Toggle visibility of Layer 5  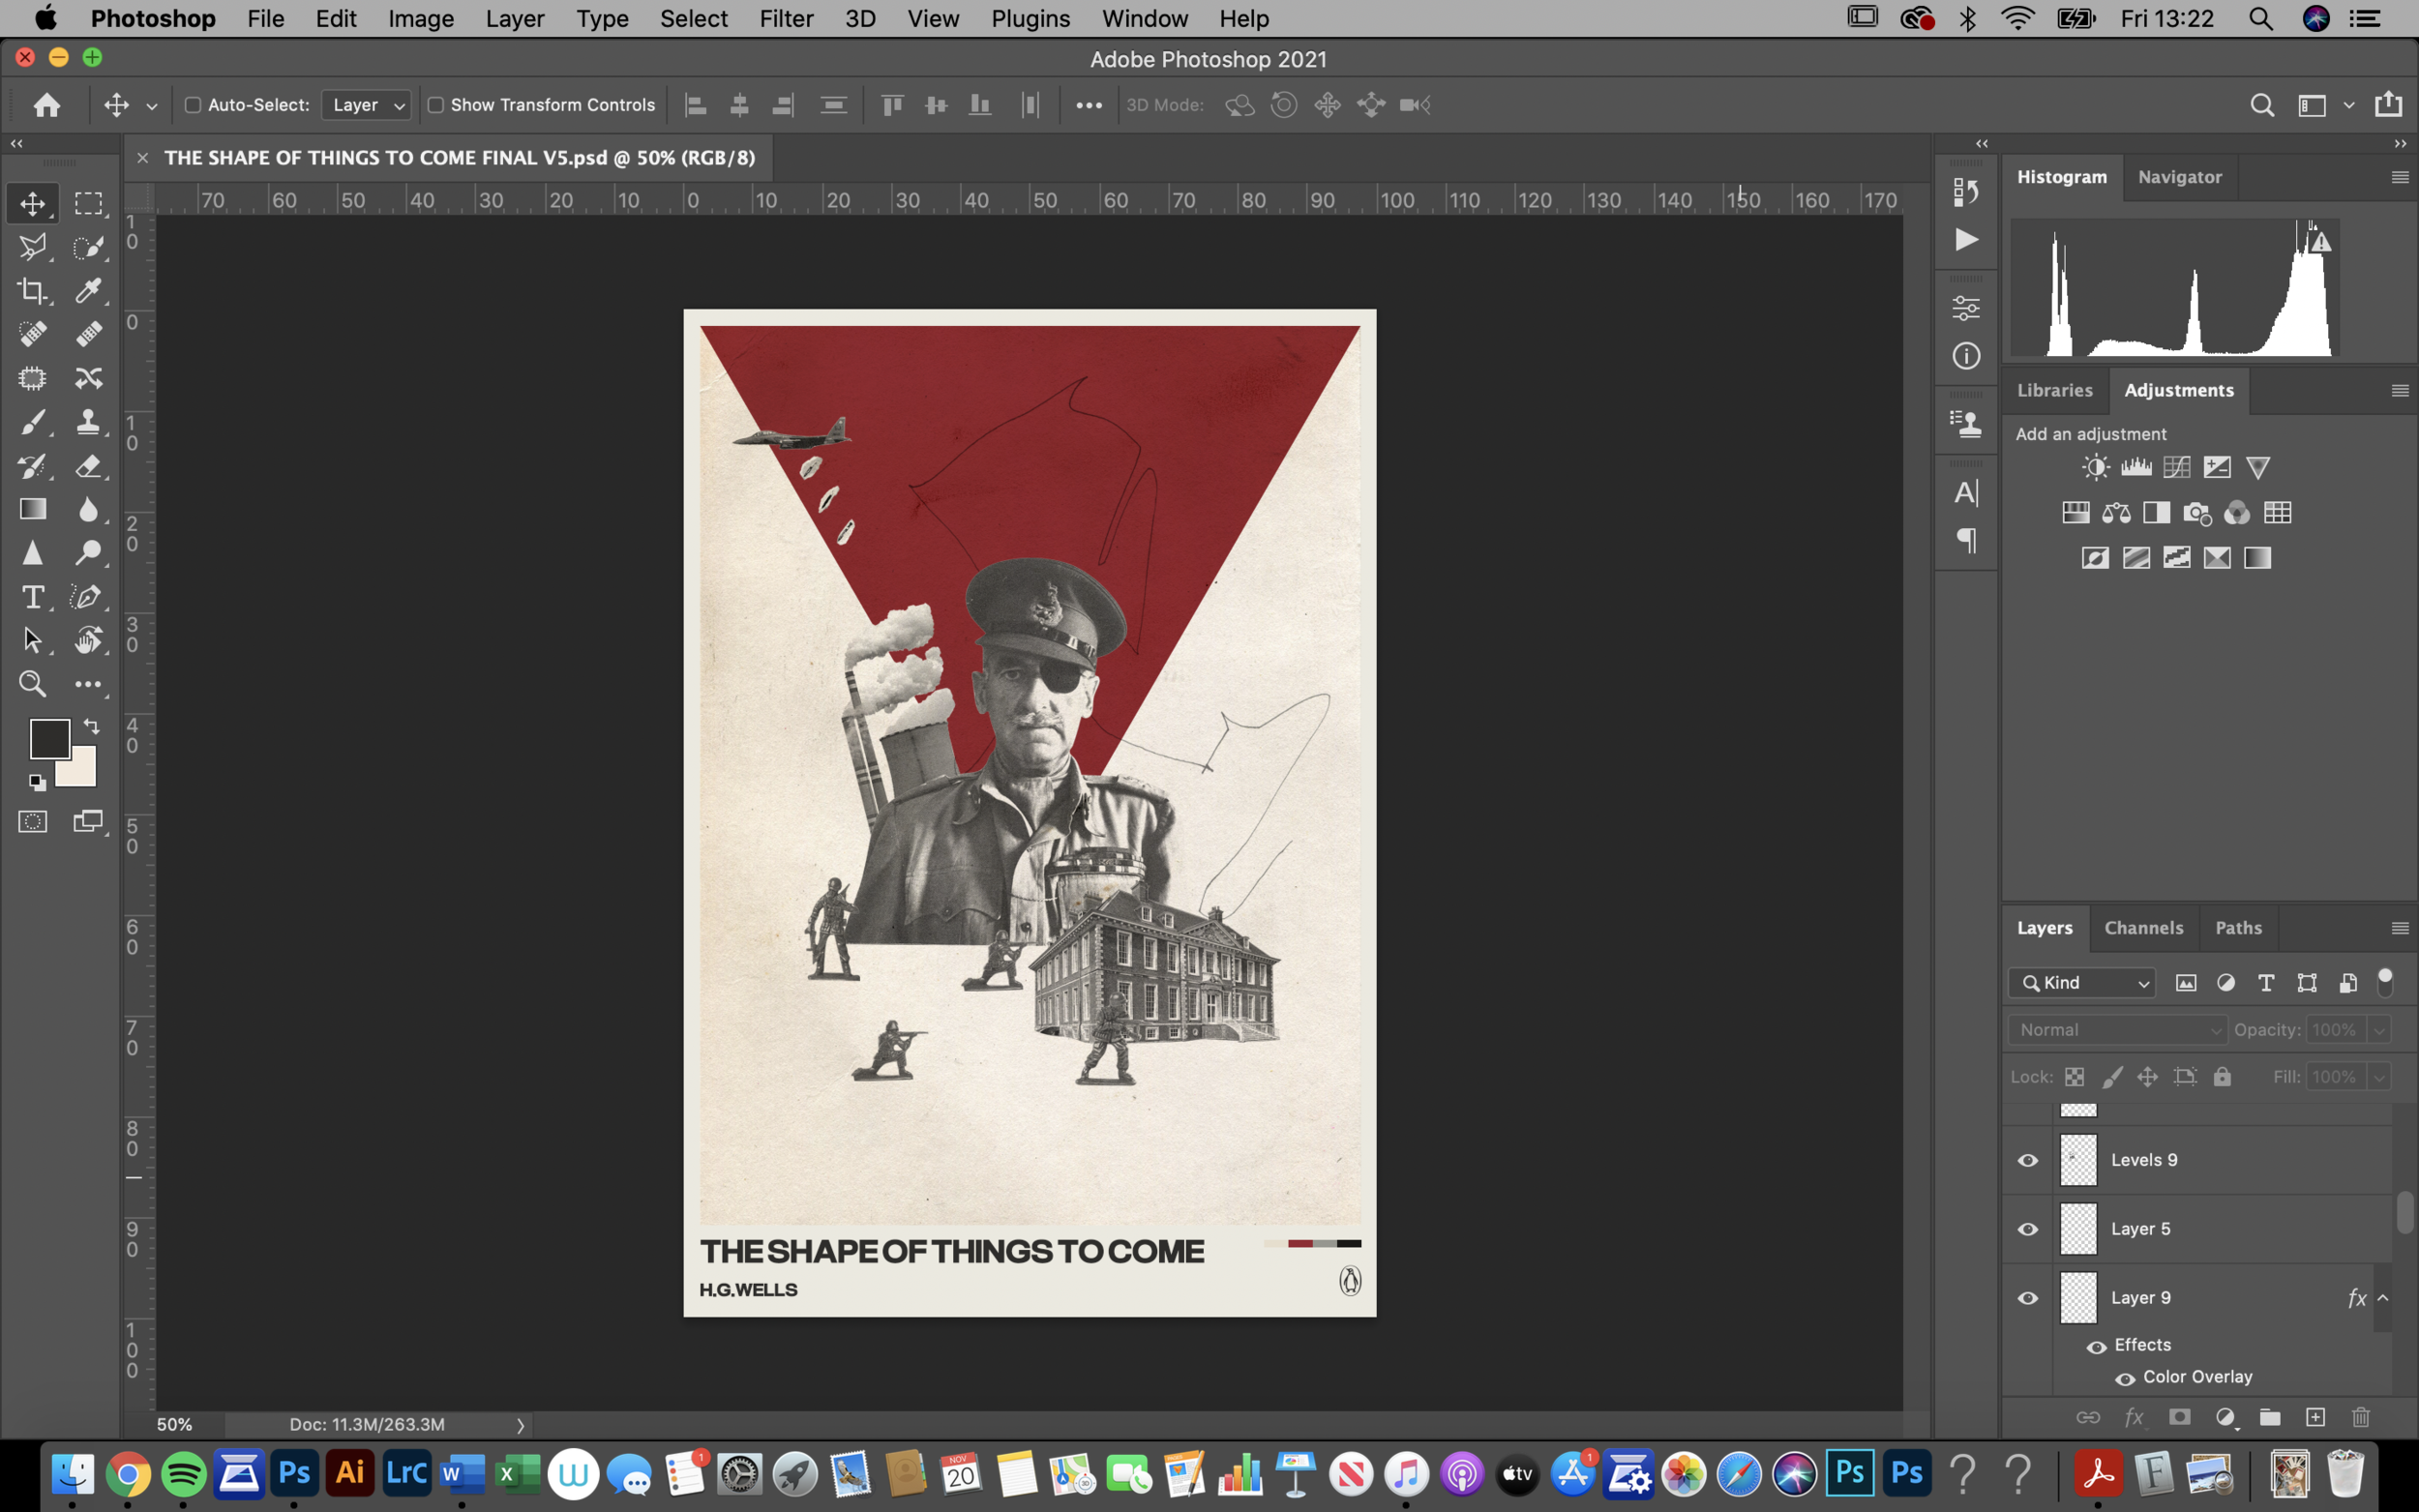(x=2027, y=1229)
